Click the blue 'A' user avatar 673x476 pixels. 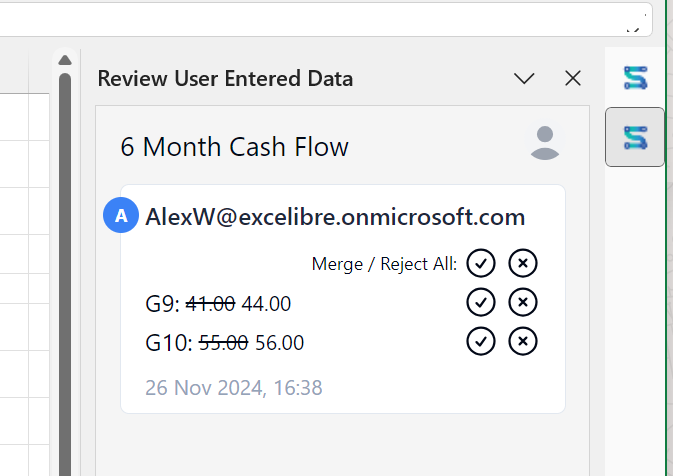click(x=121, y=216)
